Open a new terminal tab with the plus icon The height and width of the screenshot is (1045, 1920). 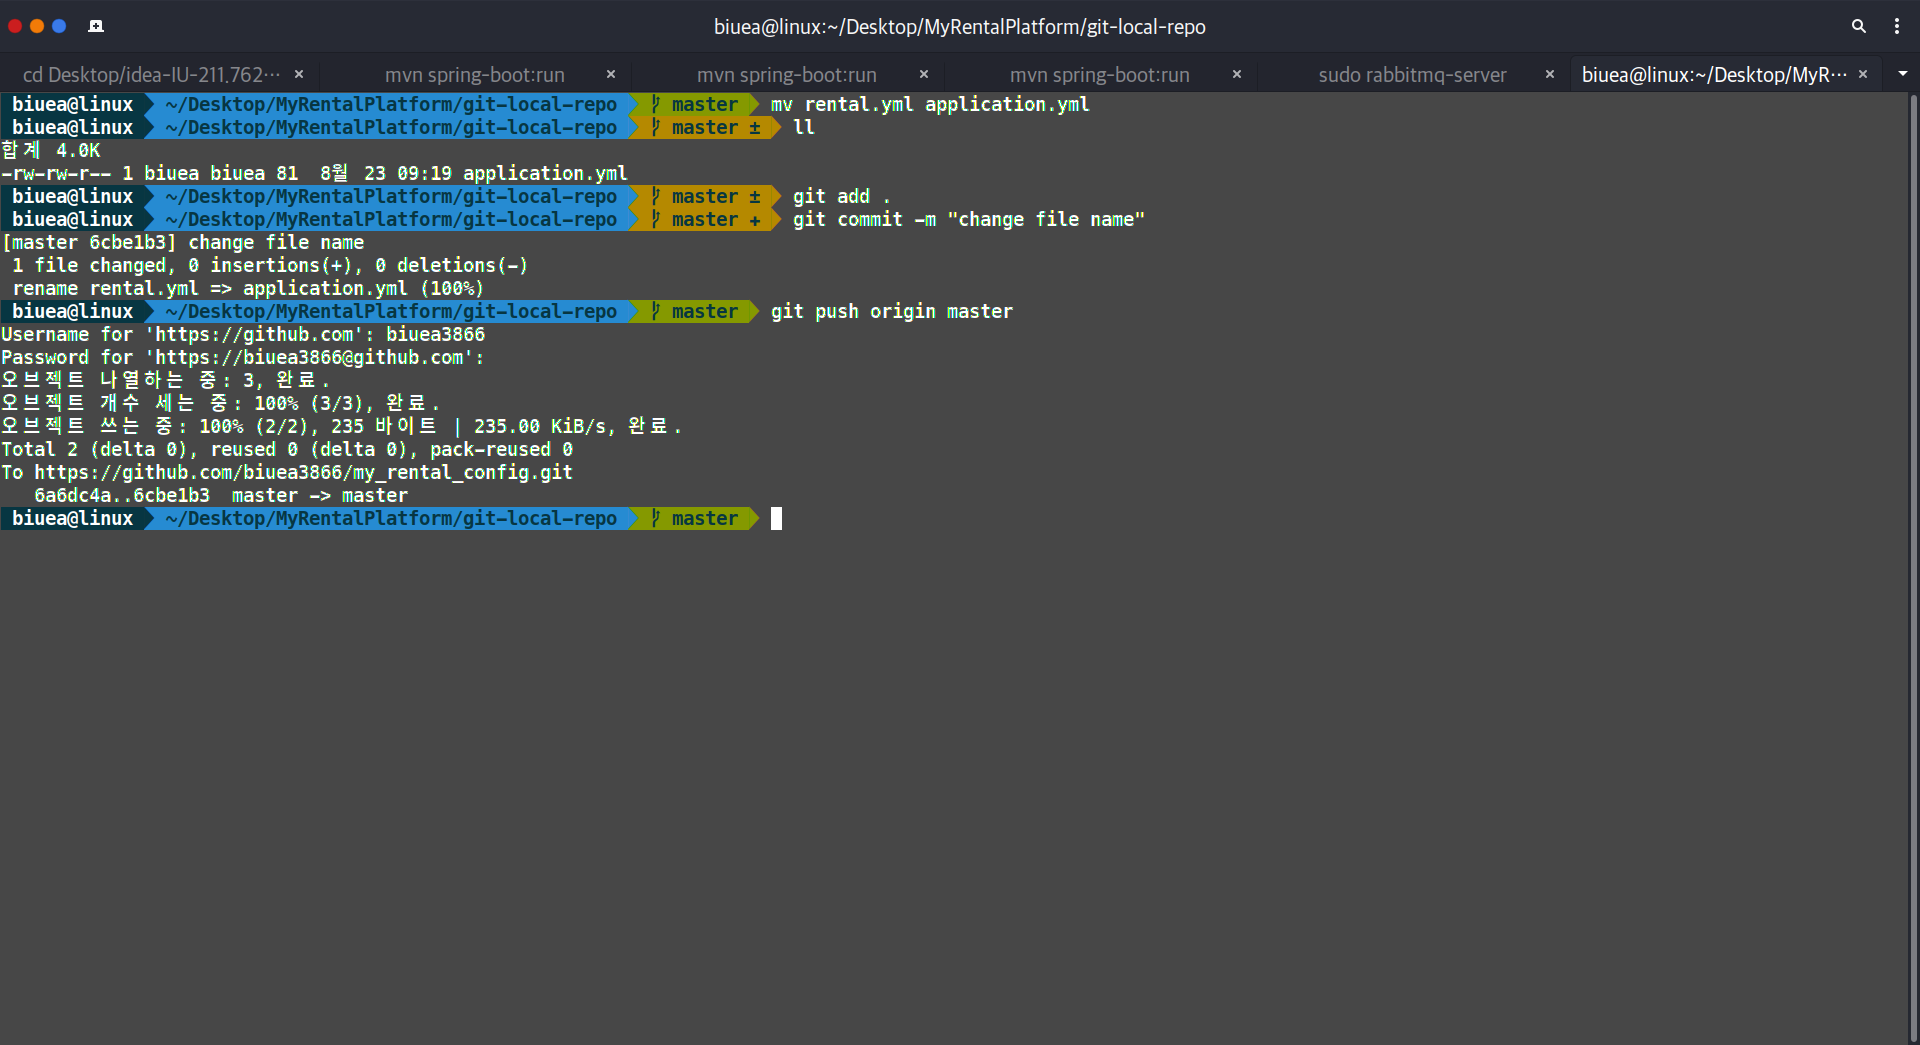[96, 26]
